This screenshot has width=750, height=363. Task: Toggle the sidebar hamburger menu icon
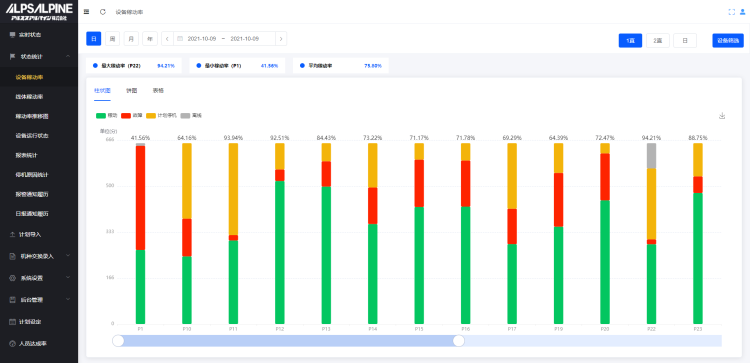(86, 12)
